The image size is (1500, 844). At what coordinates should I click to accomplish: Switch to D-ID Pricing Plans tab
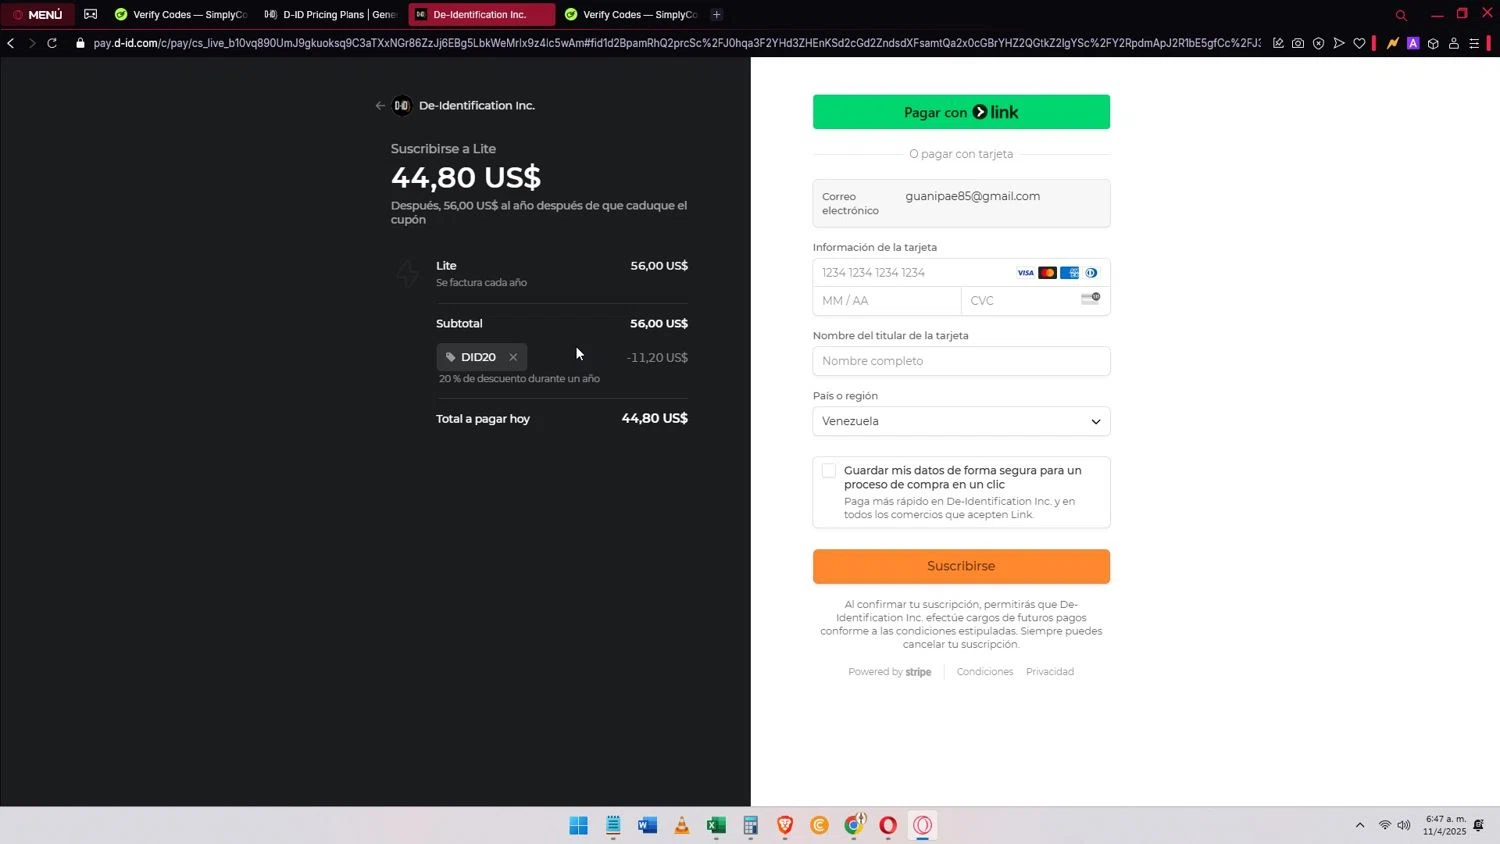point(330,15)
